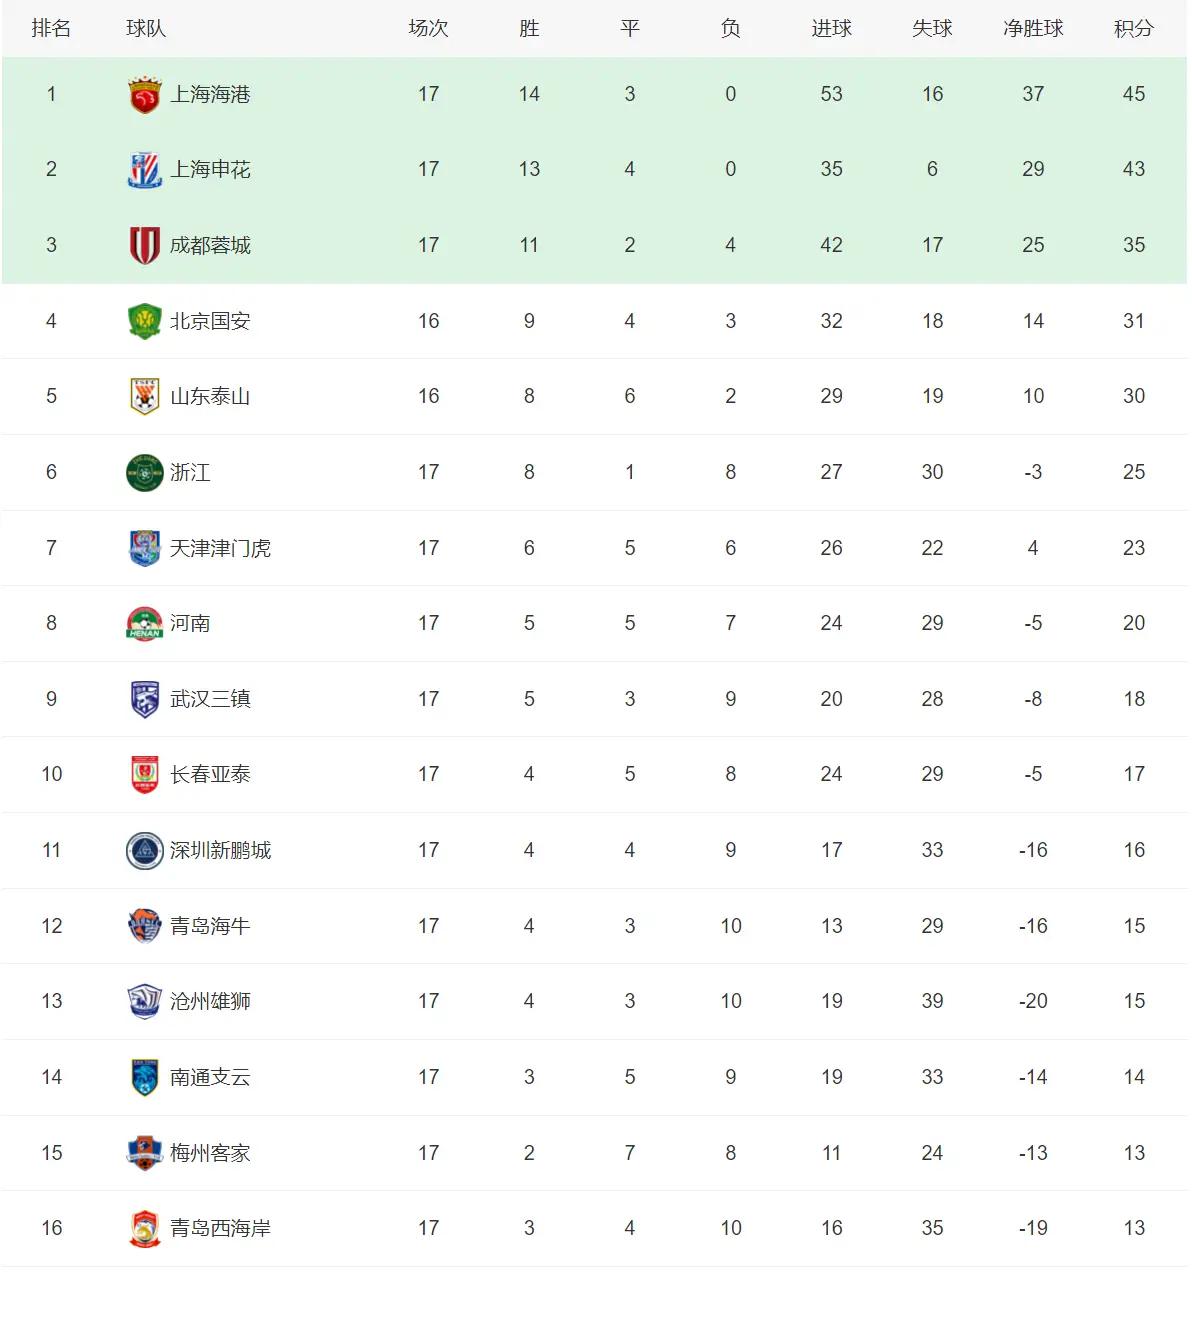Click the 排名 column header
1192x1333 pixels.
51,29
